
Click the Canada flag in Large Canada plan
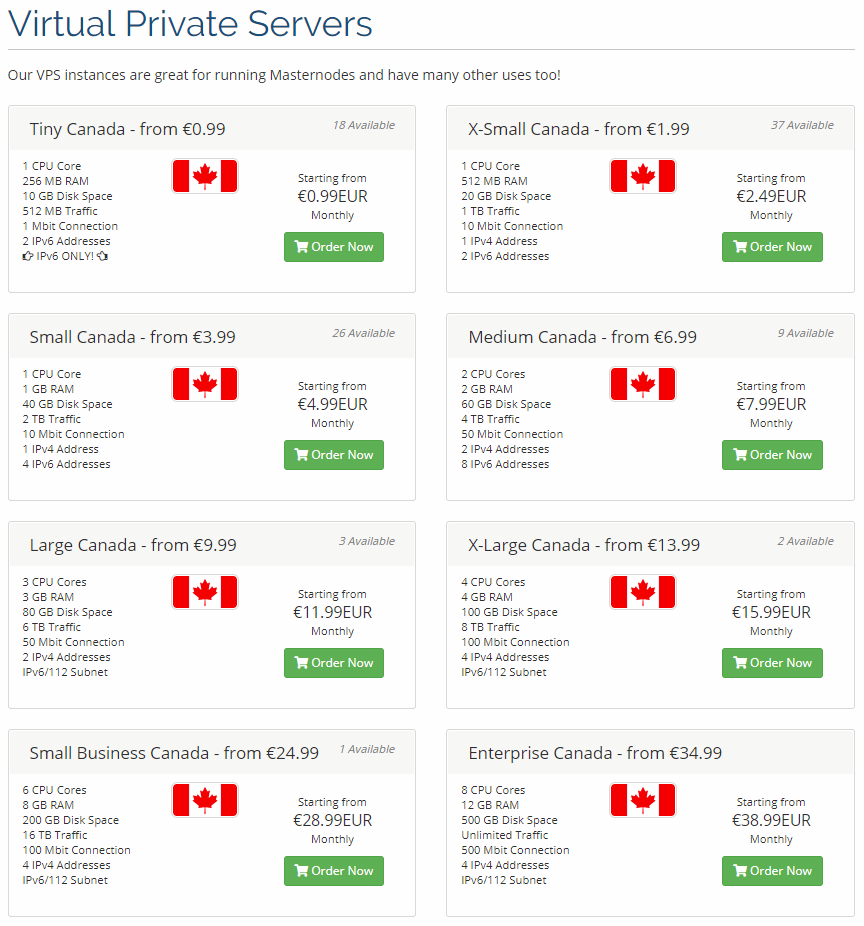(x=205, y=592)
